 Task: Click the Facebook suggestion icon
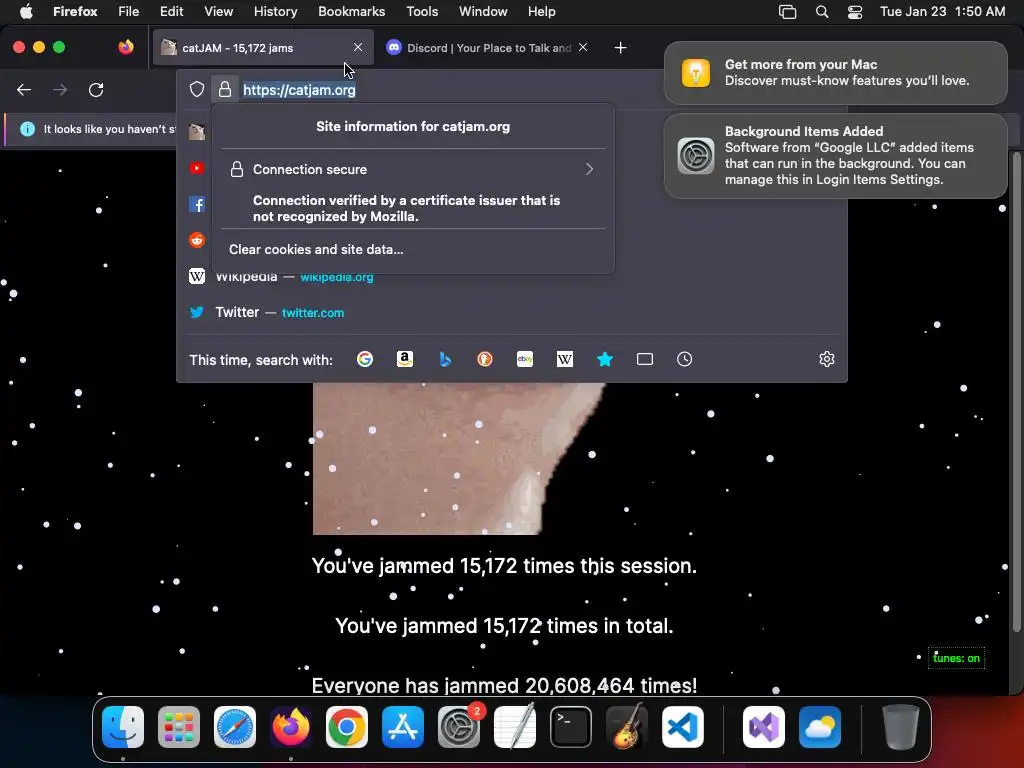(x=197, y=204)
